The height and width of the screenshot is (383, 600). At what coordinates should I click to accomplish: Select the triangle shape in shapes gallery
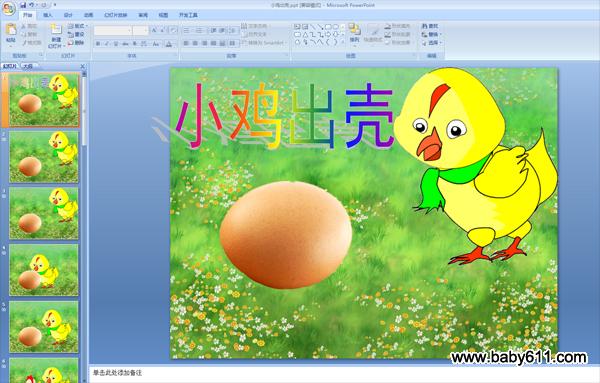coord(305,34)
